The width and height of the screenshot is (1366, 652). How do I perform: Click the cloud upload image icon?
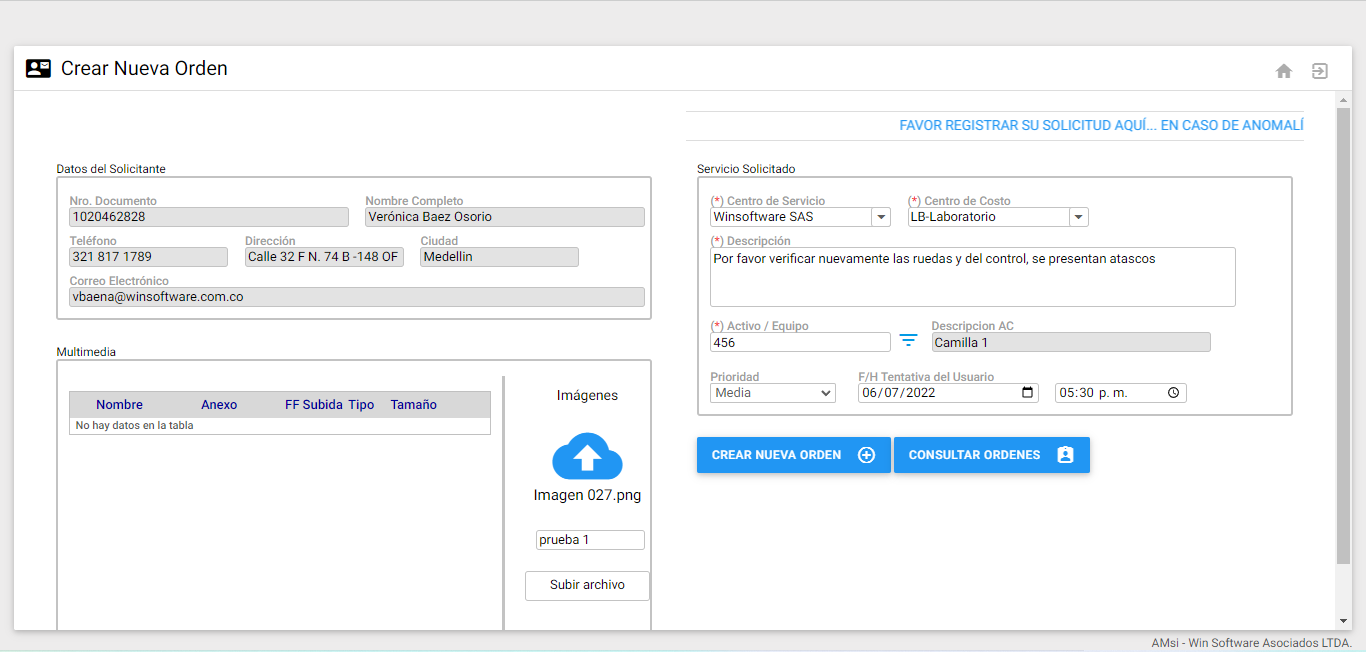(x=587, y=457)
